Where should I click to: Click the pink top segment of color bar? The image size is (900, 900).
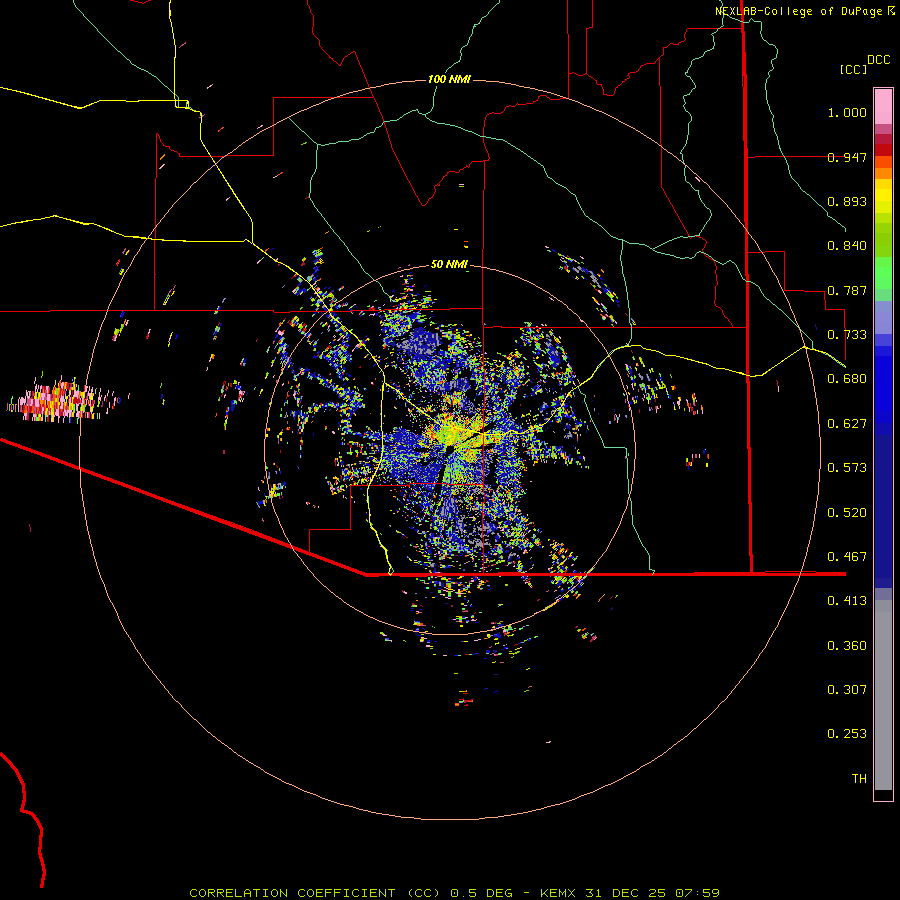(883, 107)
